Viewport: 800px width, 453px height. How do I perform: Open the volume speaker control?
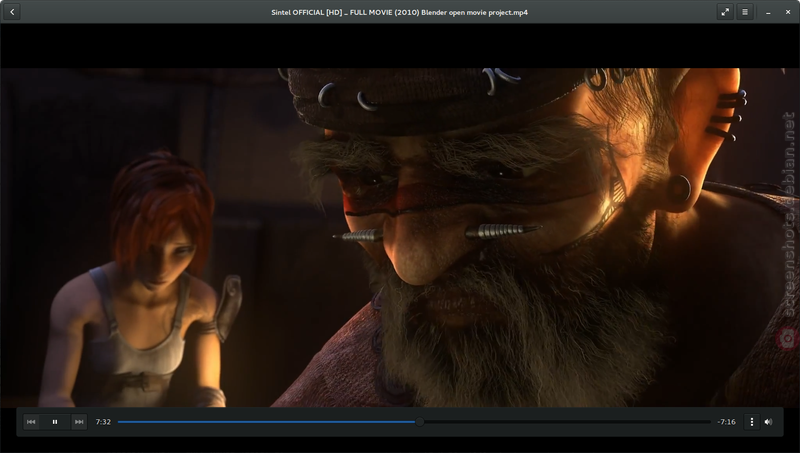pyautogui.click(x=768, y=422)
